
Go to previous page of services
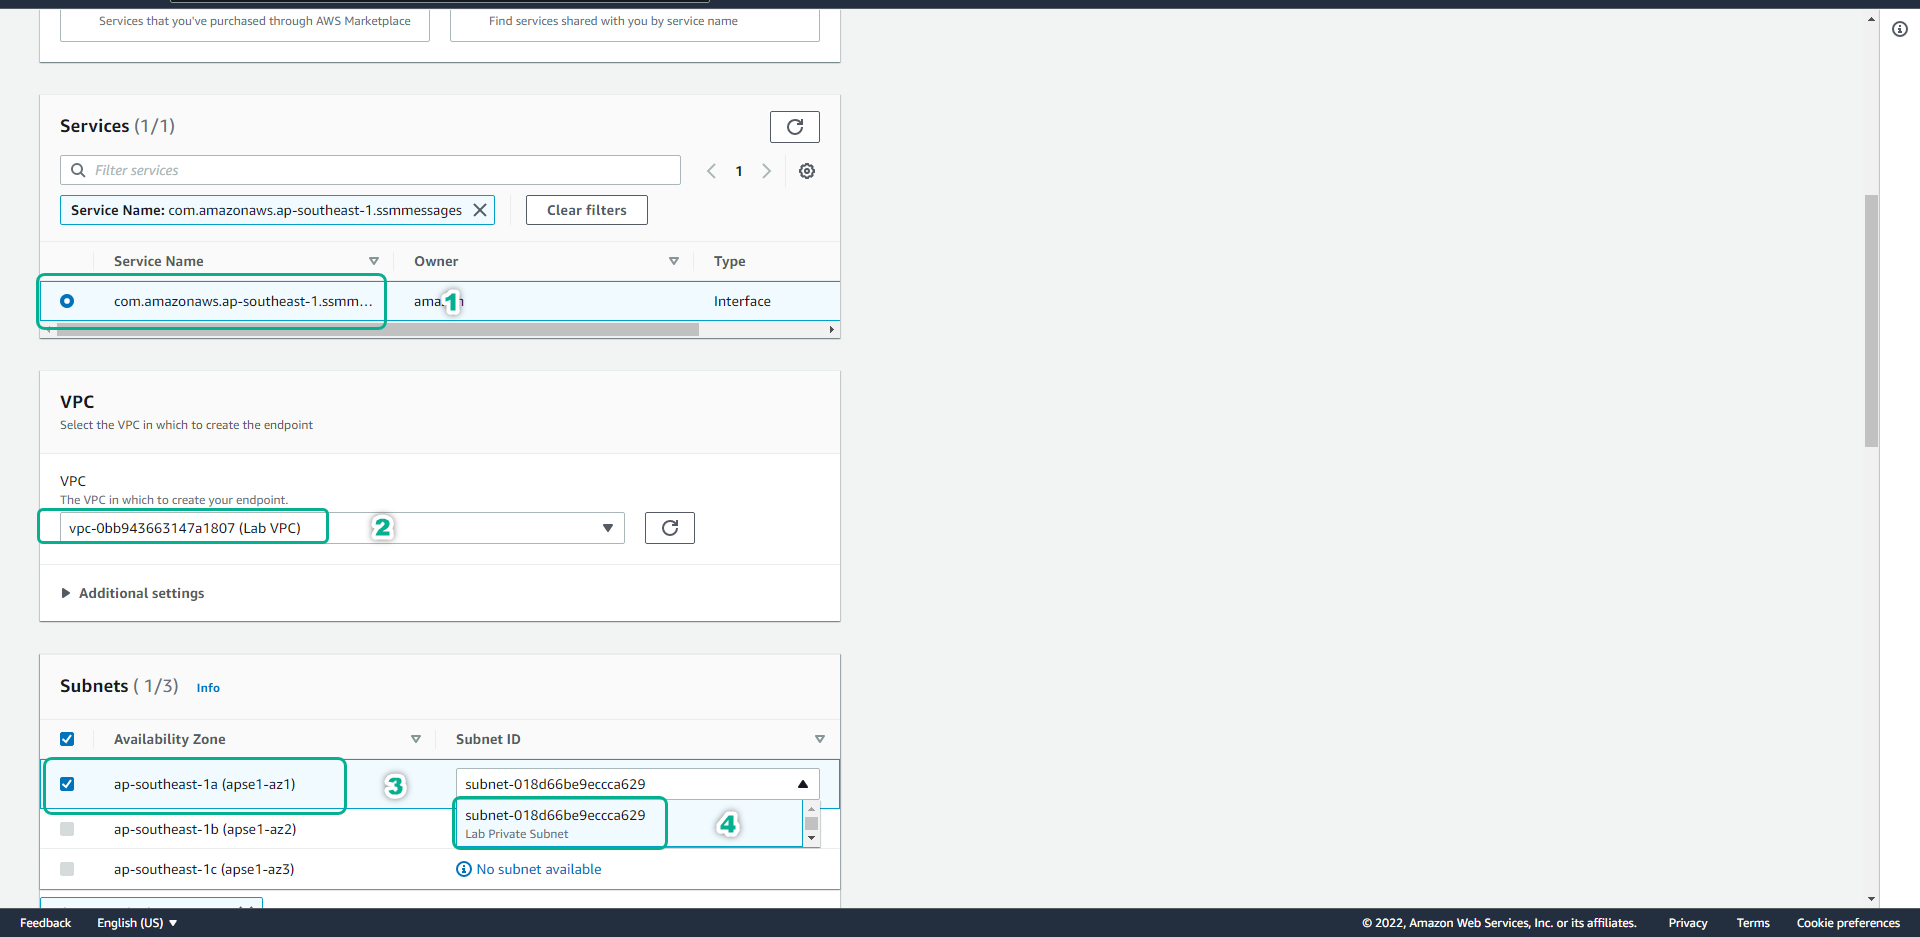(711, 171)
